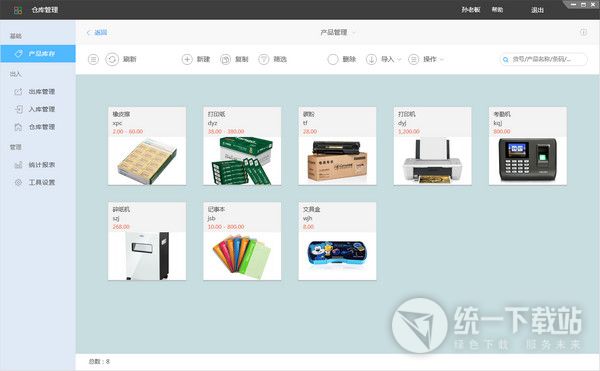The width and height of the screenshot is (600, 371).
Task: Select the 打印机 printer product thumbnail
Action: click(x=432, y=146)
